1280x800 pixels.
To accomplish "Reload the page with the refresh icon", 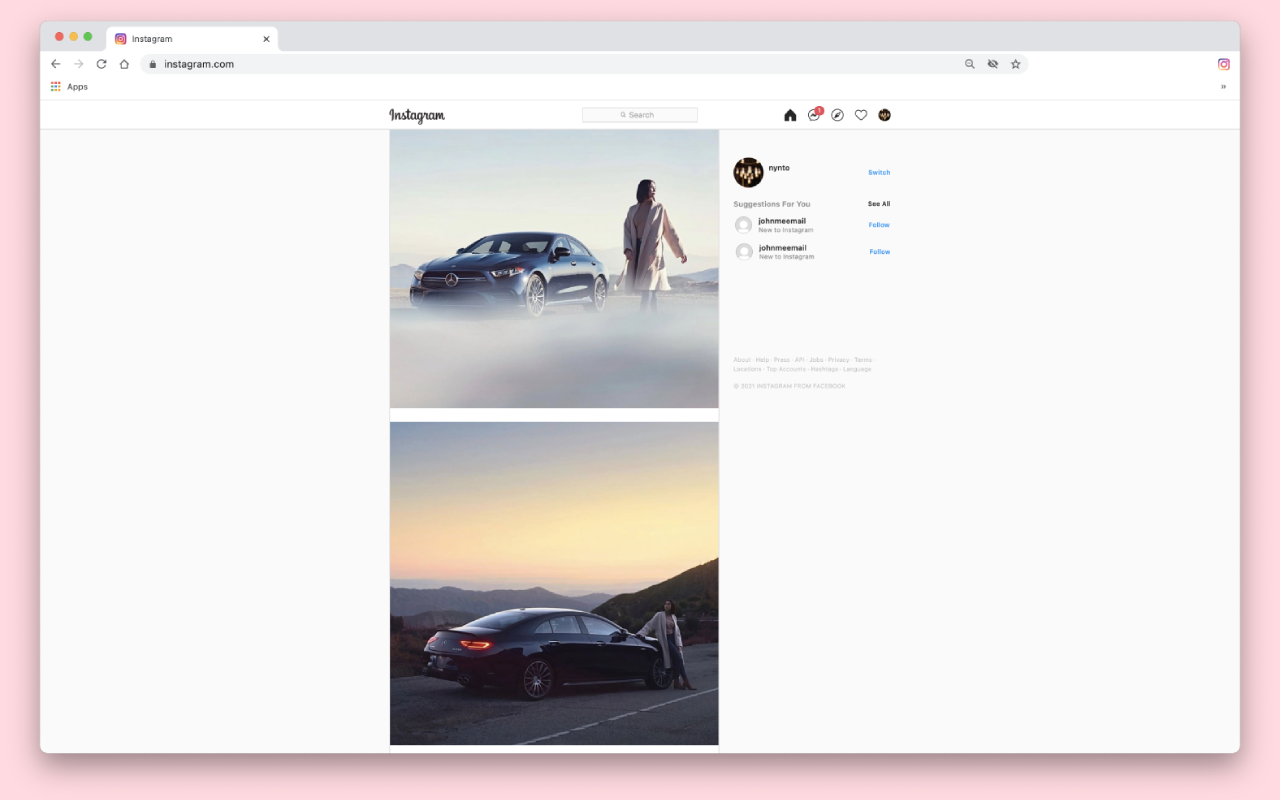I will click(101, 63).
